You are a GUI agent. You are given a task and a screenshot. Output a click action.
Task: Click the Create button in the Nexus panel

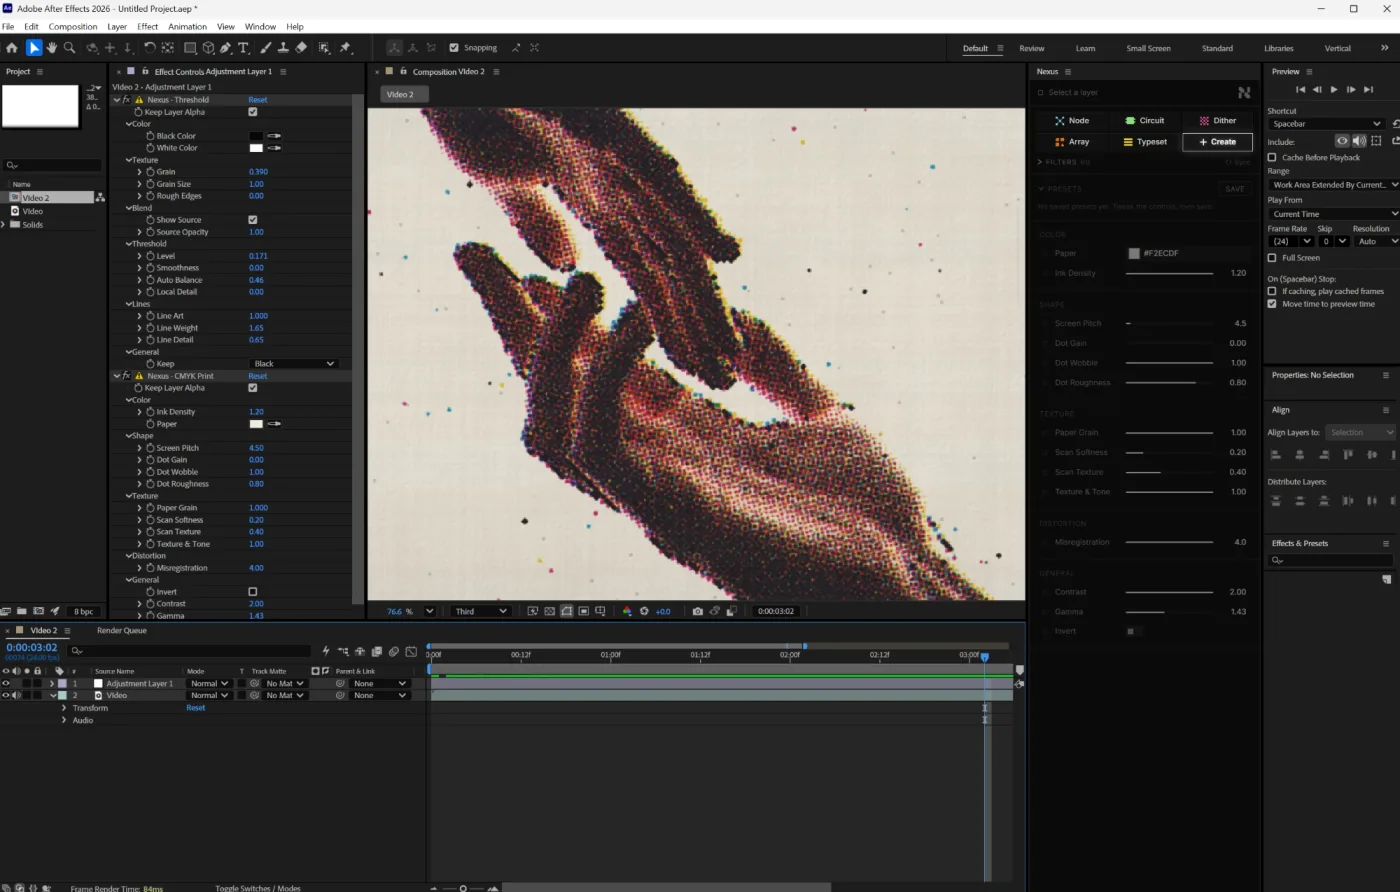tap(1218, 142)
